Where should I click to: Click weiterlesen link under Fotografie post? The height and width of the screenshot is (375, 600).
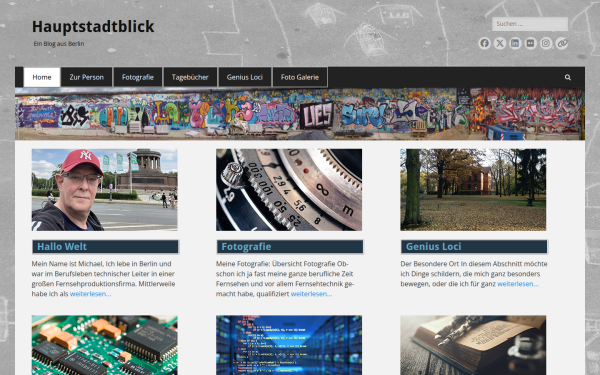pyautogui.click(x=311, y=294)
